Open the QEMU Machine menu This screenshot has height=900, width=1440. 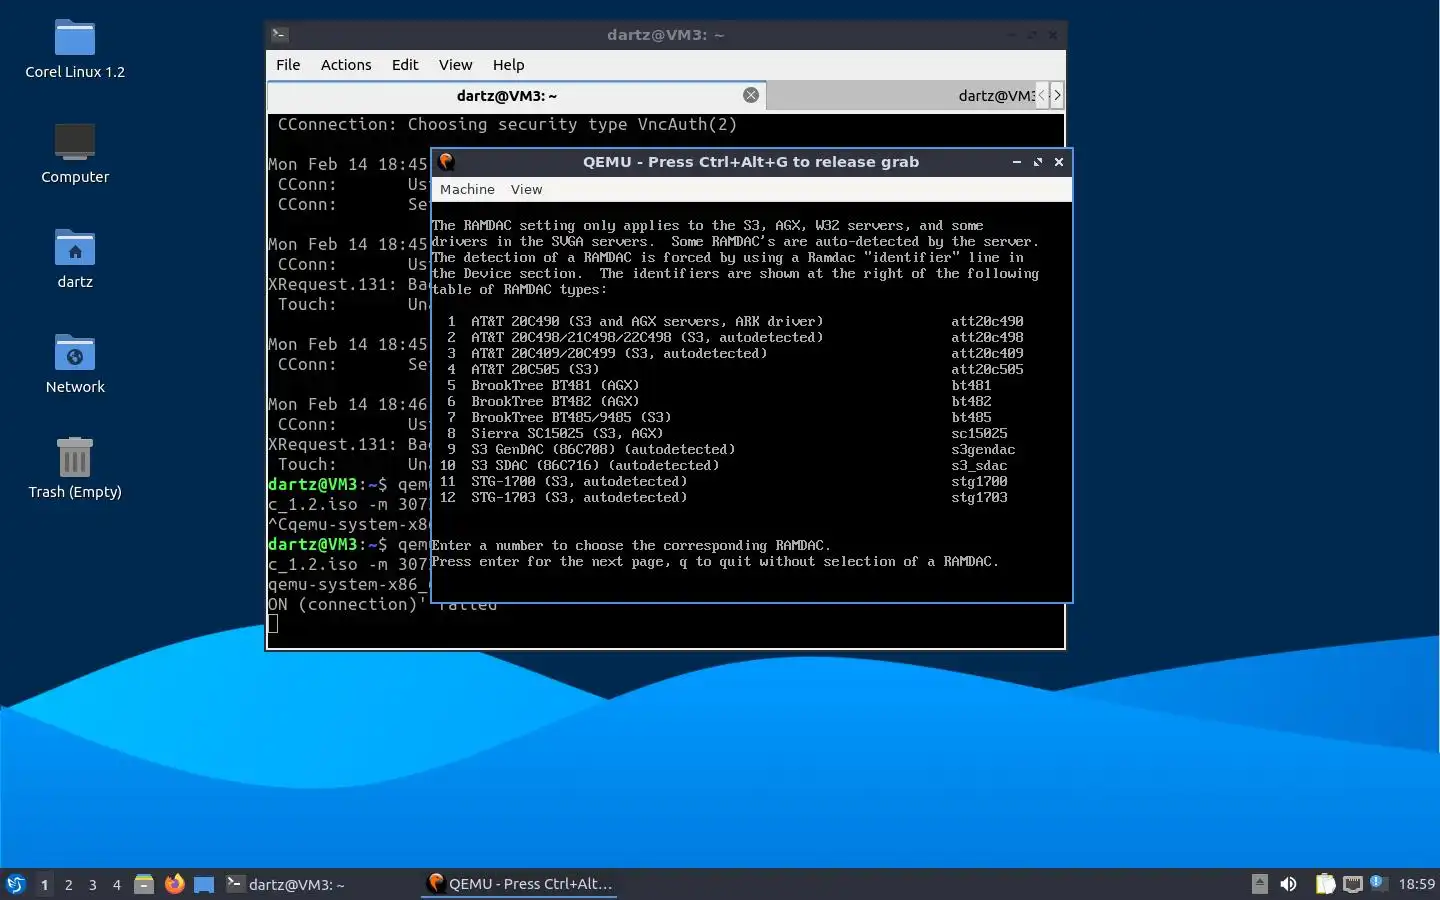click(467, 189)
